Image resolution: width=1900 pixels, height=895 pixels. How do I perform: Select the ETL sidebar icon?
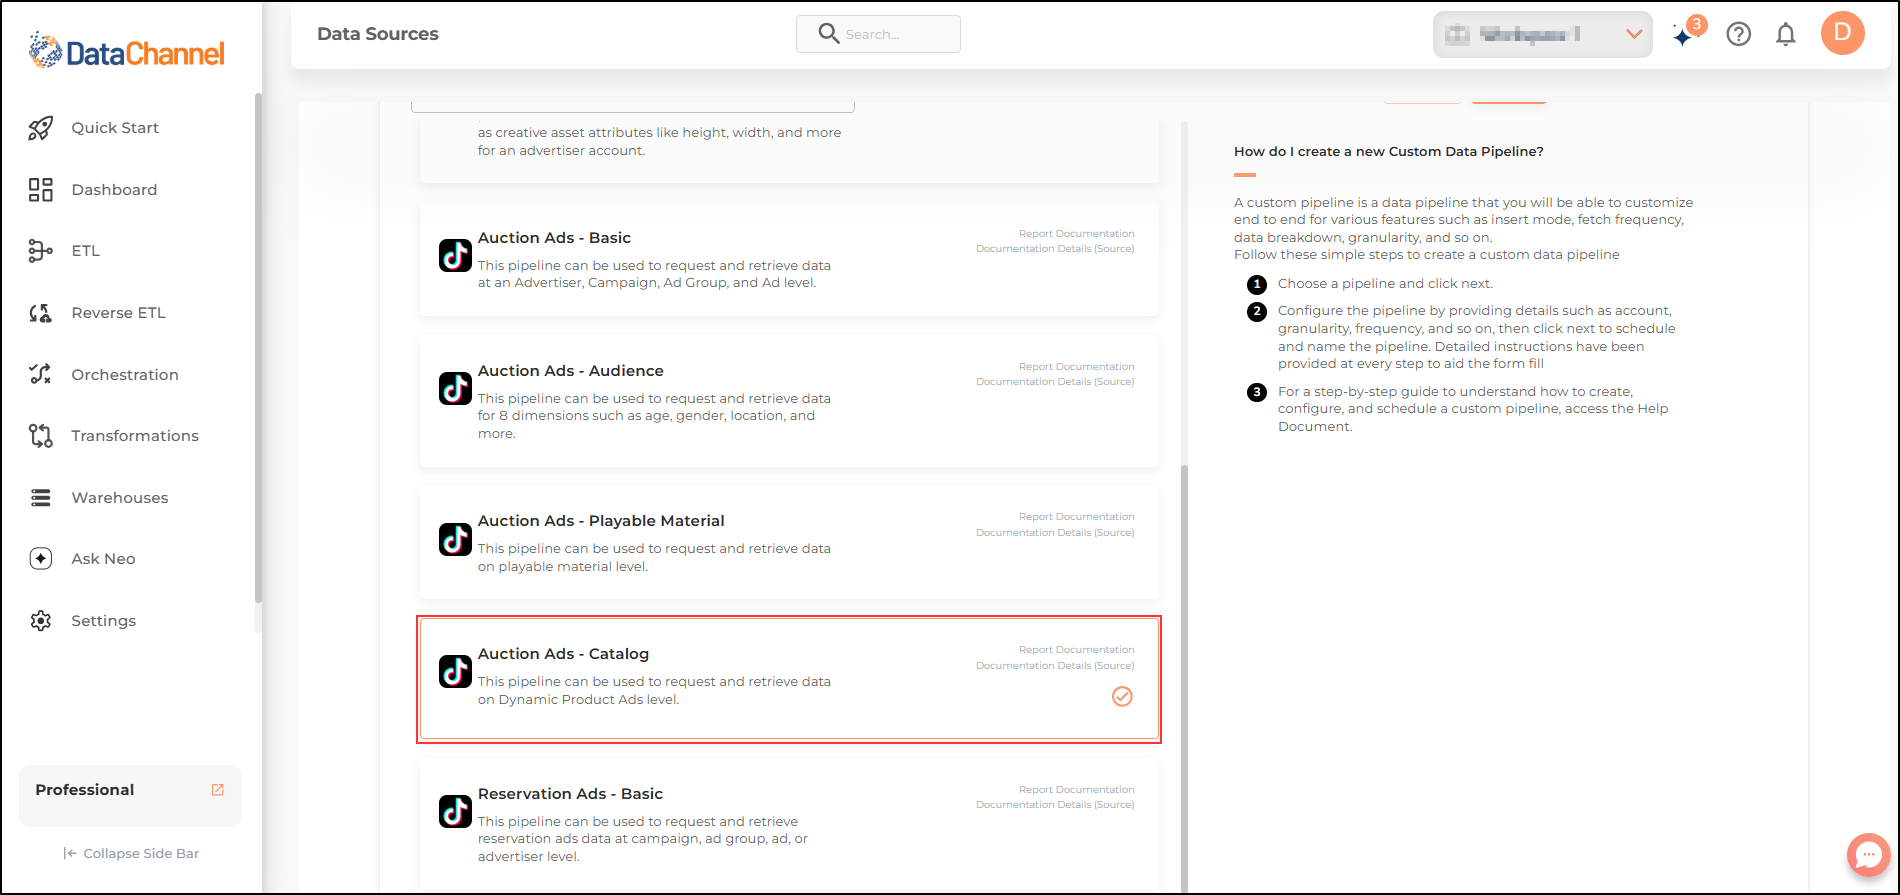(x=40, y=251)
